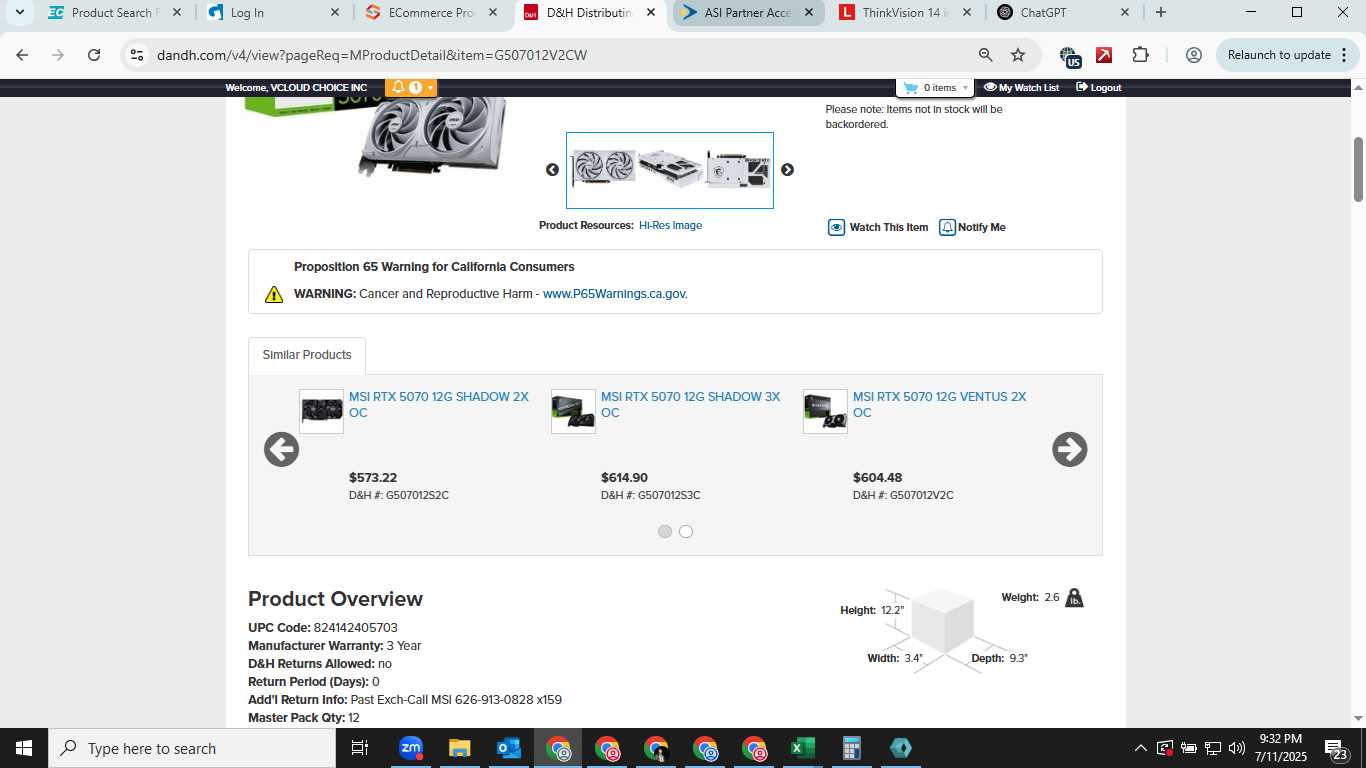
Task: Switch to the ThinkVision 14 tab
Action: [x=907, y=13]
